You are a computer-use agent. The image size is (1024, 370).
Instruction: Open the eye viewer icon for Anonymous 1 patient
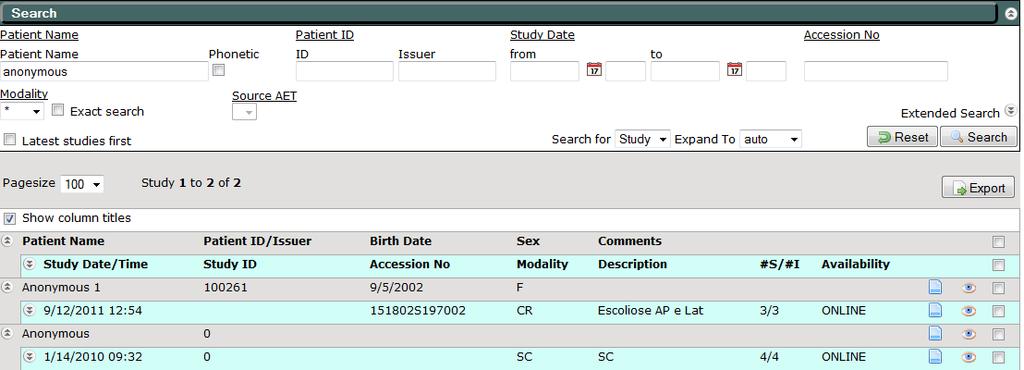click(968, 288)
